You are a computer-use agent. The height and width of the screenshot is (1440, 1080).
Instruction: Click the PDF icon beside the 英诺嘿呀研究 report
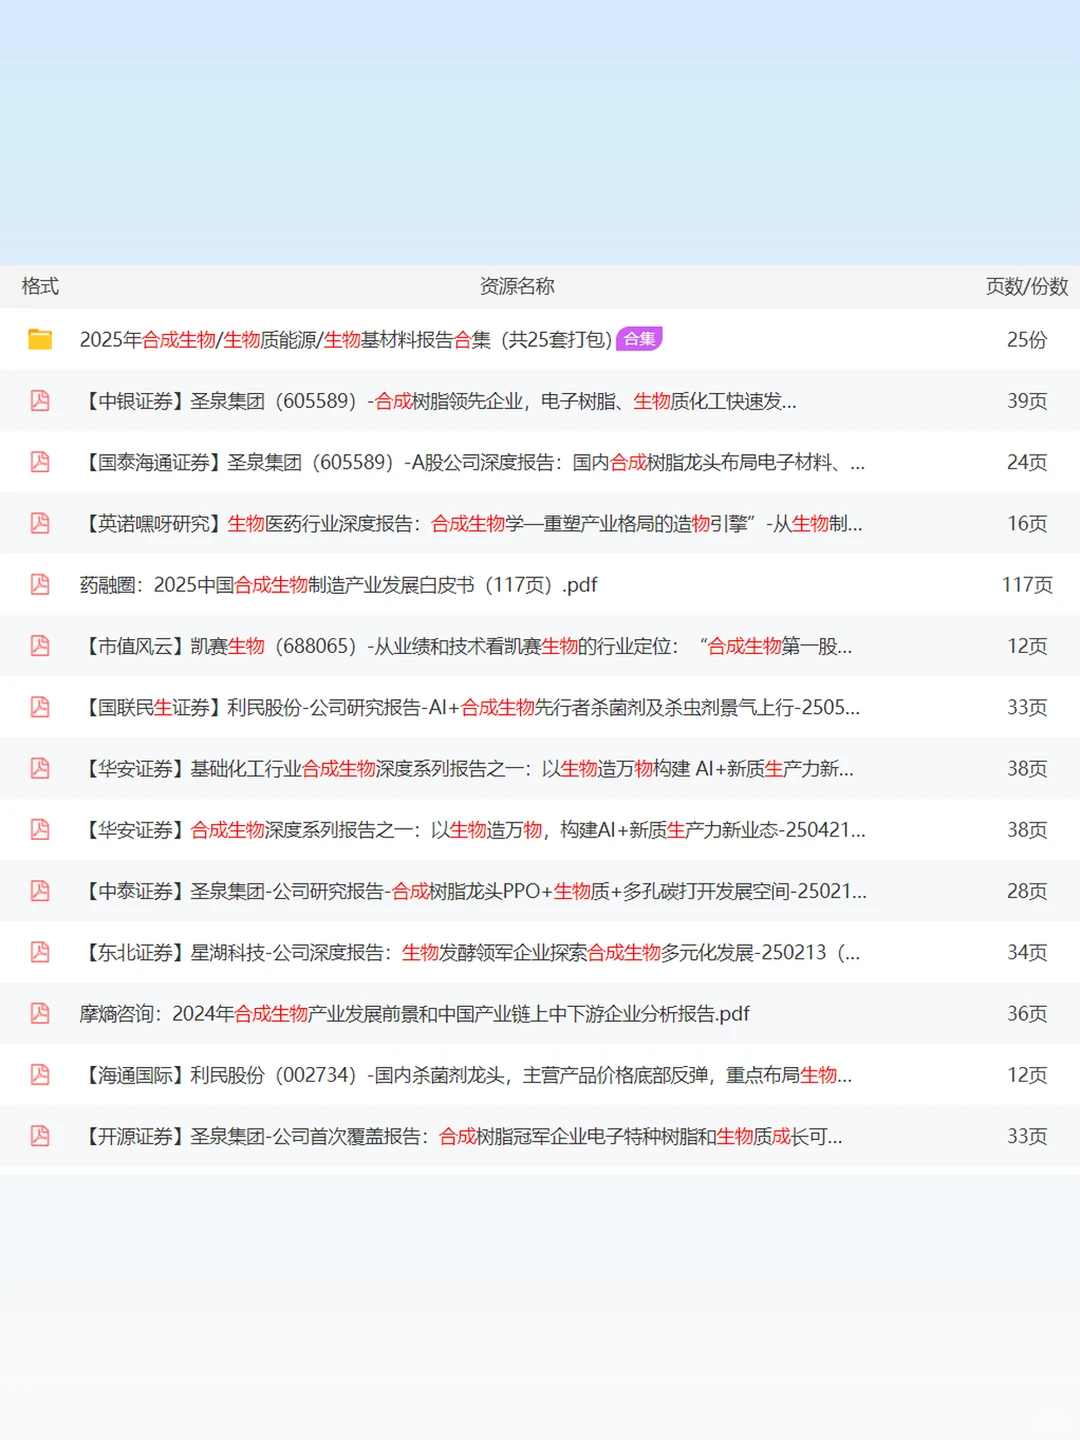[40, 523]
